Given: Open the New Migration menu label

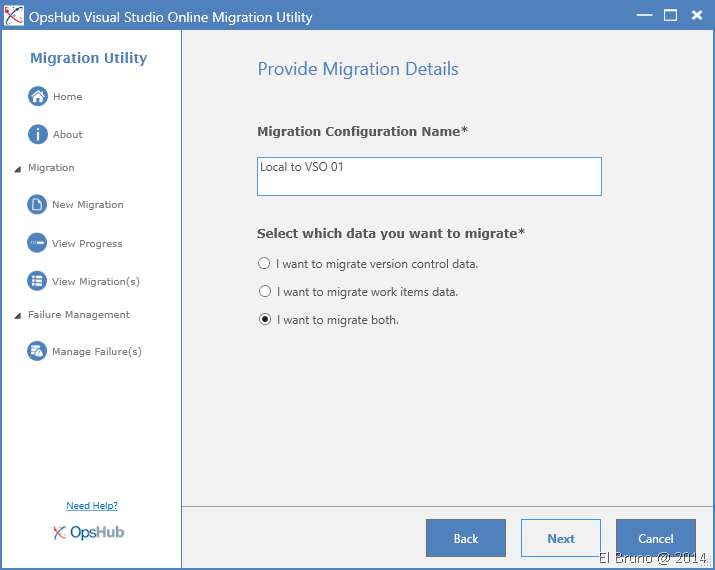Looking at the screenshot, I should [x=88, y=205].
